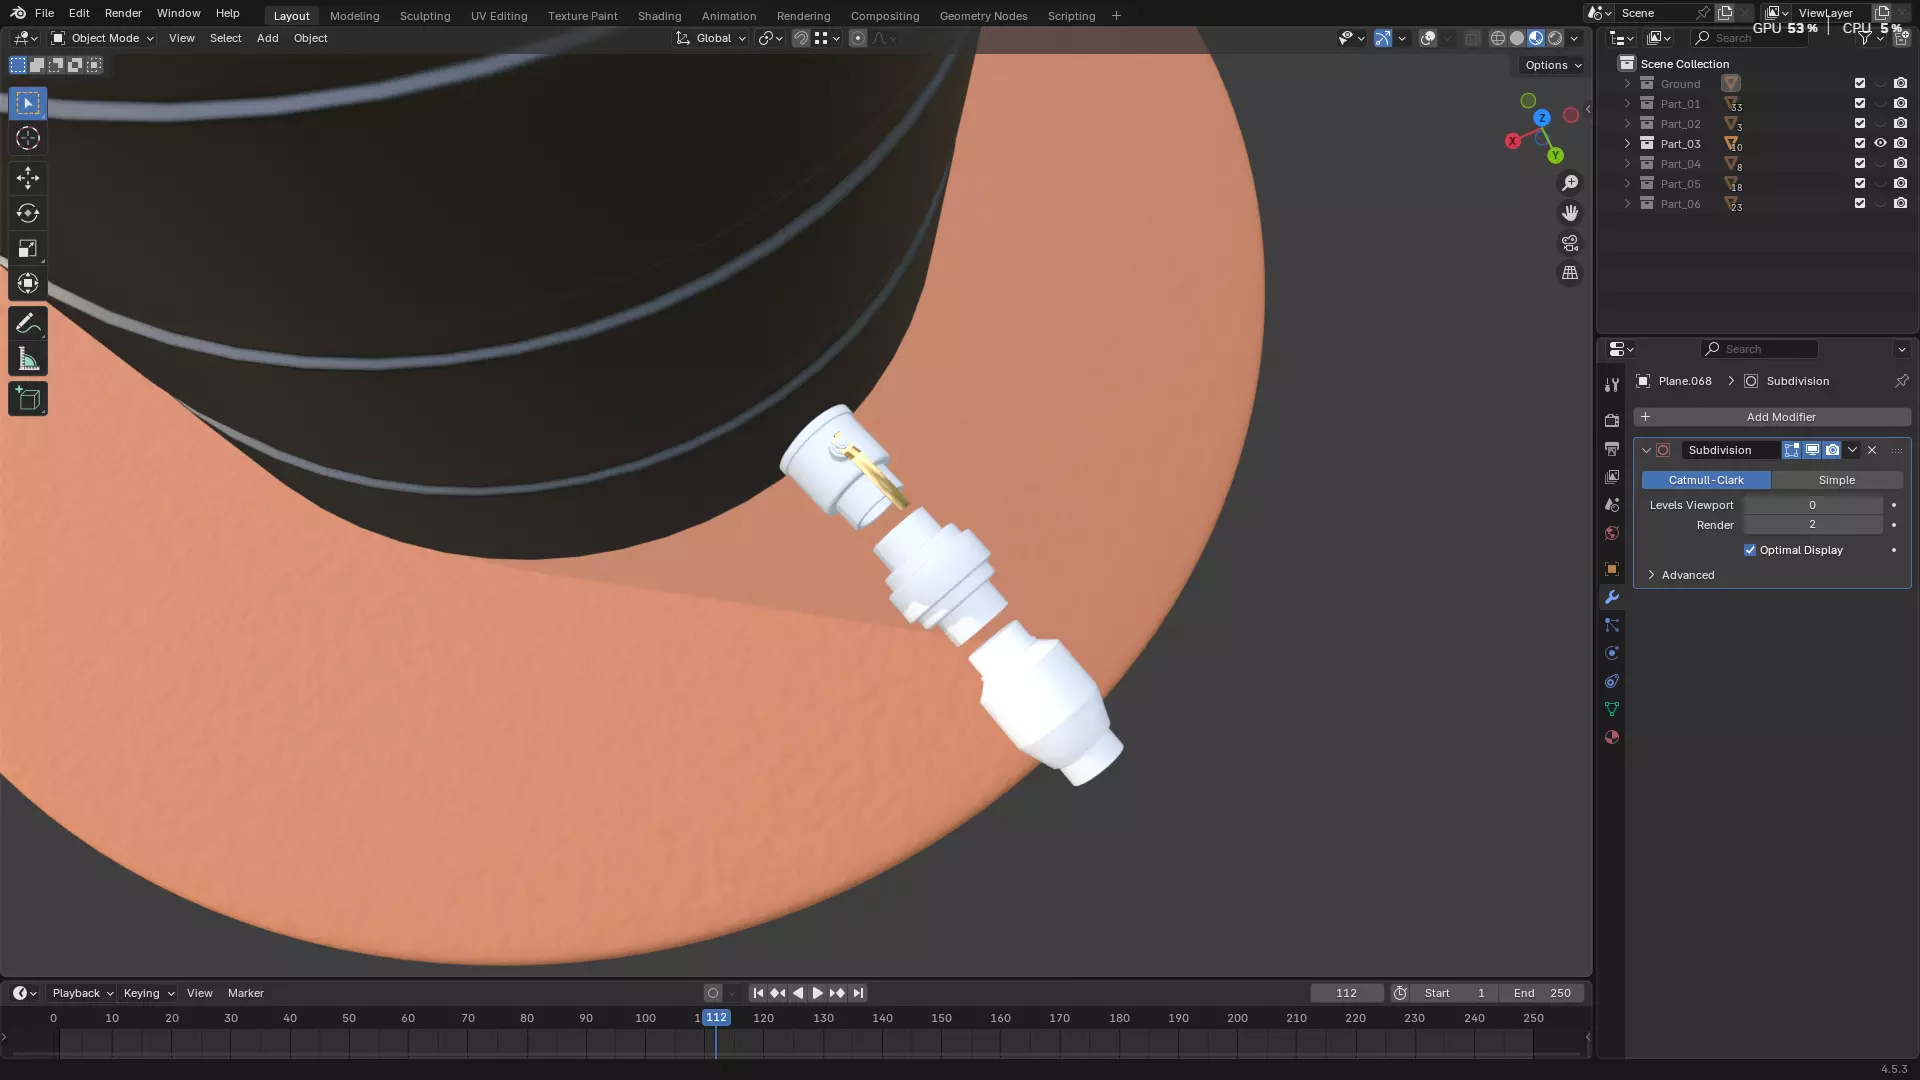Choose Simple subdivision type

point(1836,480)
